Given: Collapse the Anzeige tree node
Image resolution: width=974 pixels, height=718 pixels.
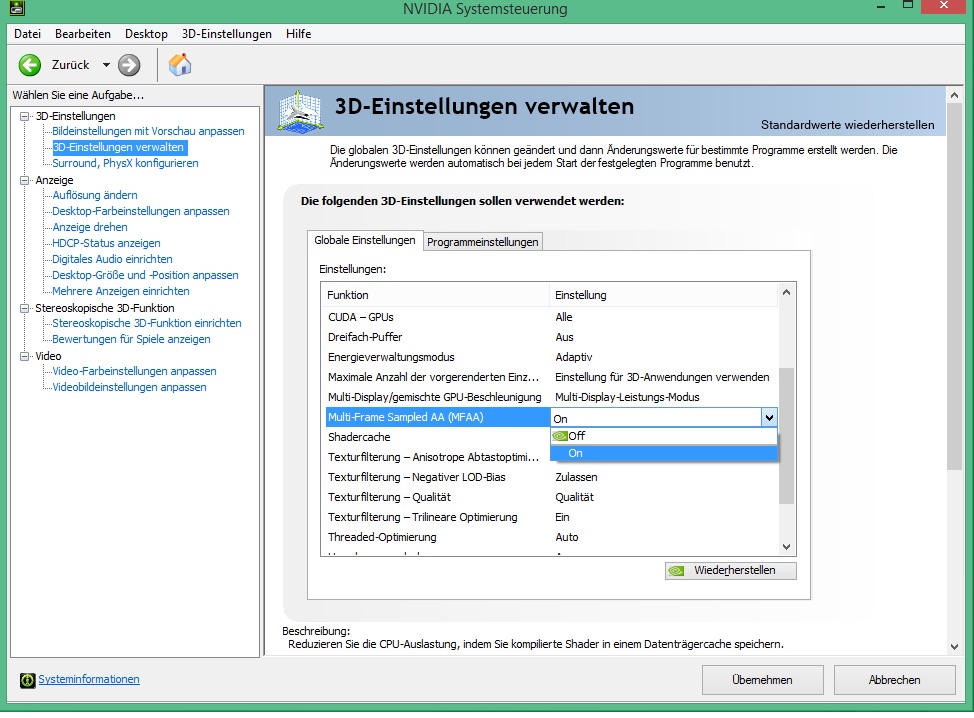Looking at the screenshot, I should click(x=25, y=180).
